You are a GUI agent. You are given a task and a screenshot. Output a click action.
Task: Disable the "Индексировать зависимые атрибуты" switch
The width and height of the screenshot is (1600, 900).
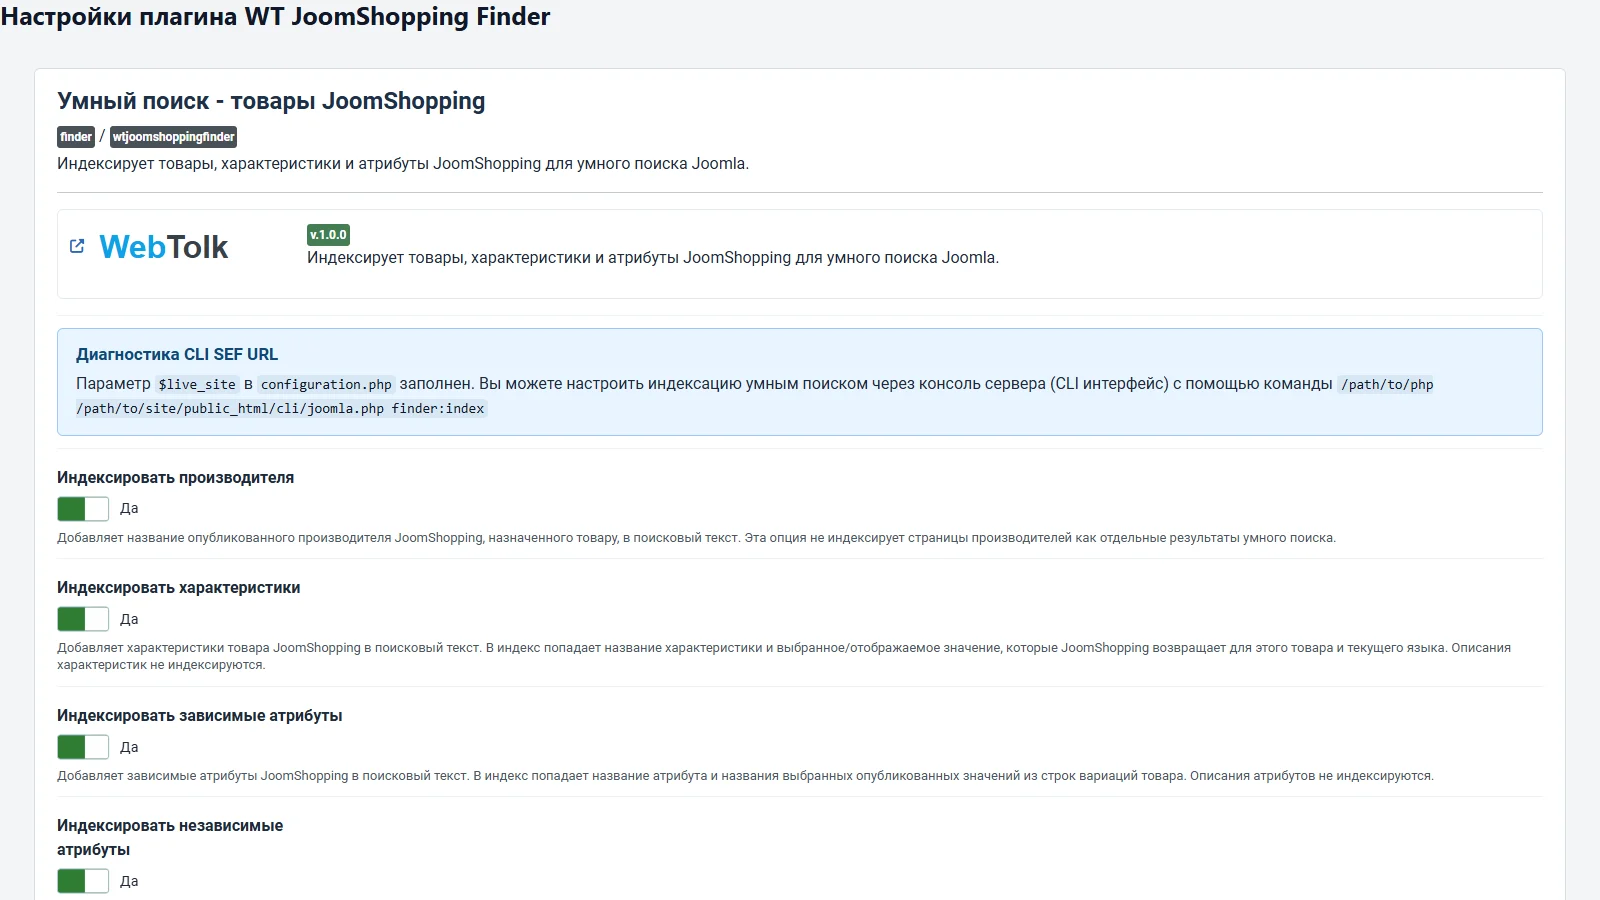83,747
